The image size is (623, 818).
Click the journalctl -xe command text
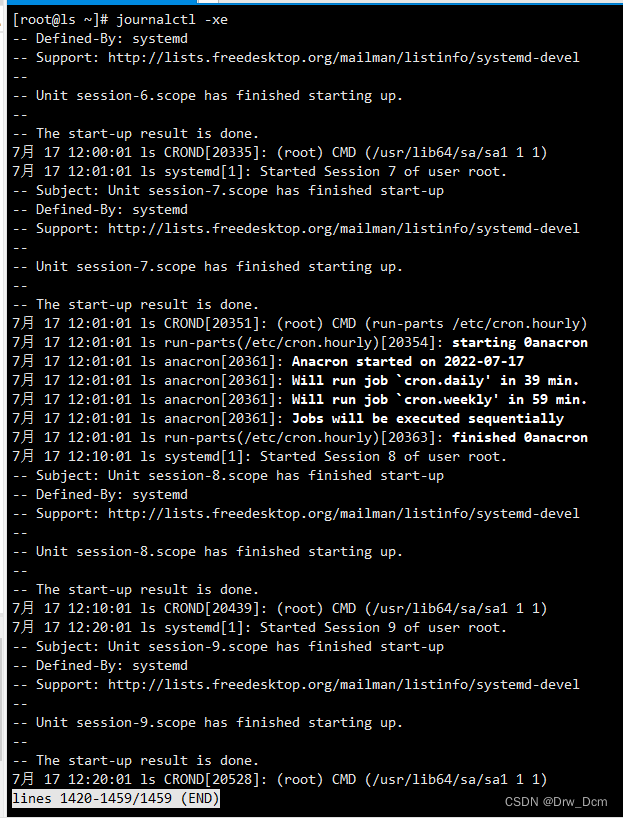172,20
